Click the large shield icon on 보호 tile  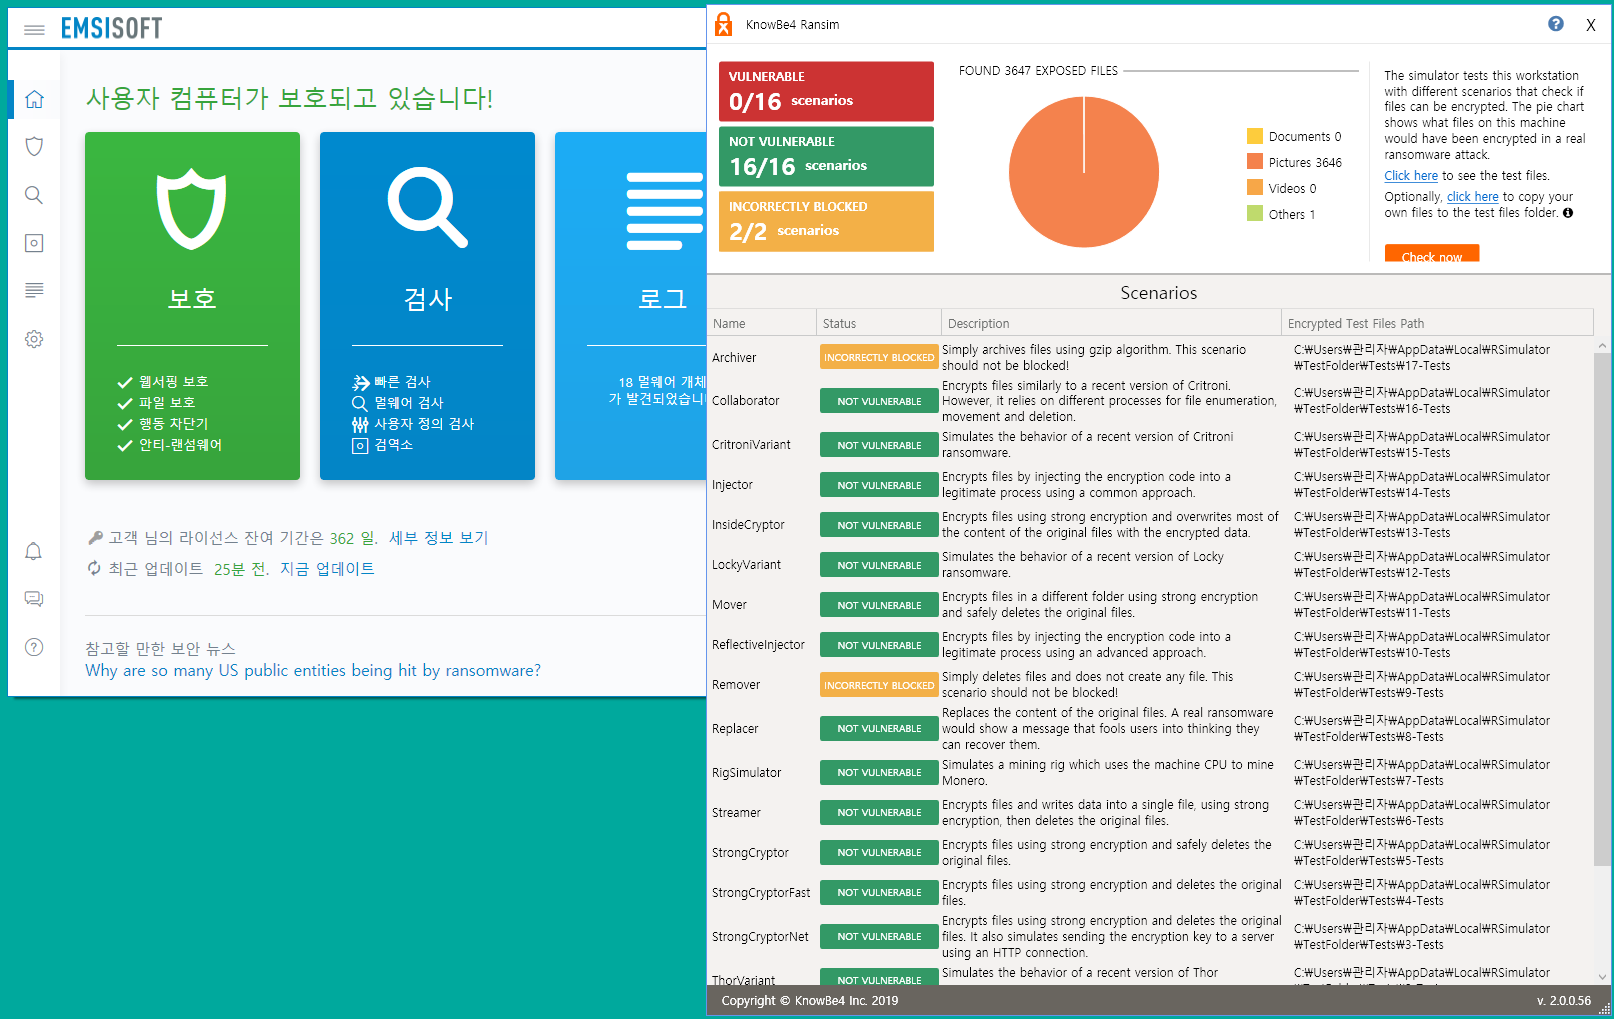[x=192, y=208]
